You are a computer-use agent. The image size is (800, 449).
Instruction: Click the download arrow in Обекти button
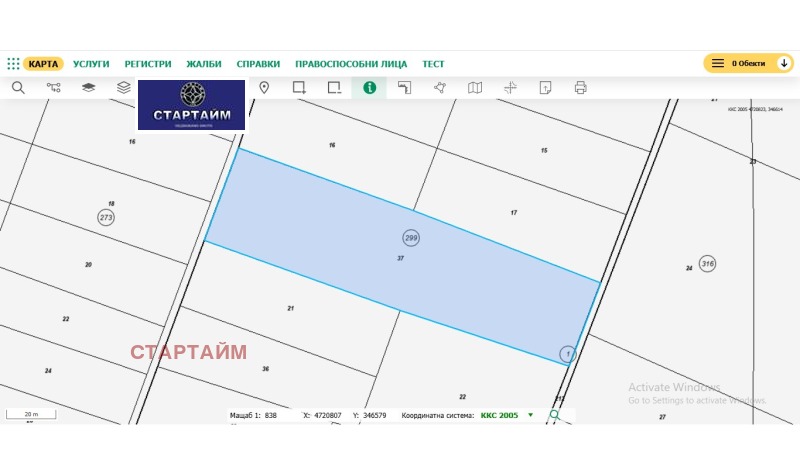click(784, 63)
